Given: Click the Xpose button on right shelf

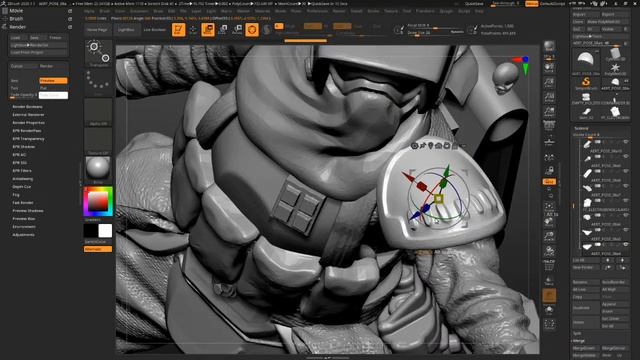Looking at the screenshot, I should (x=549, y=325).
